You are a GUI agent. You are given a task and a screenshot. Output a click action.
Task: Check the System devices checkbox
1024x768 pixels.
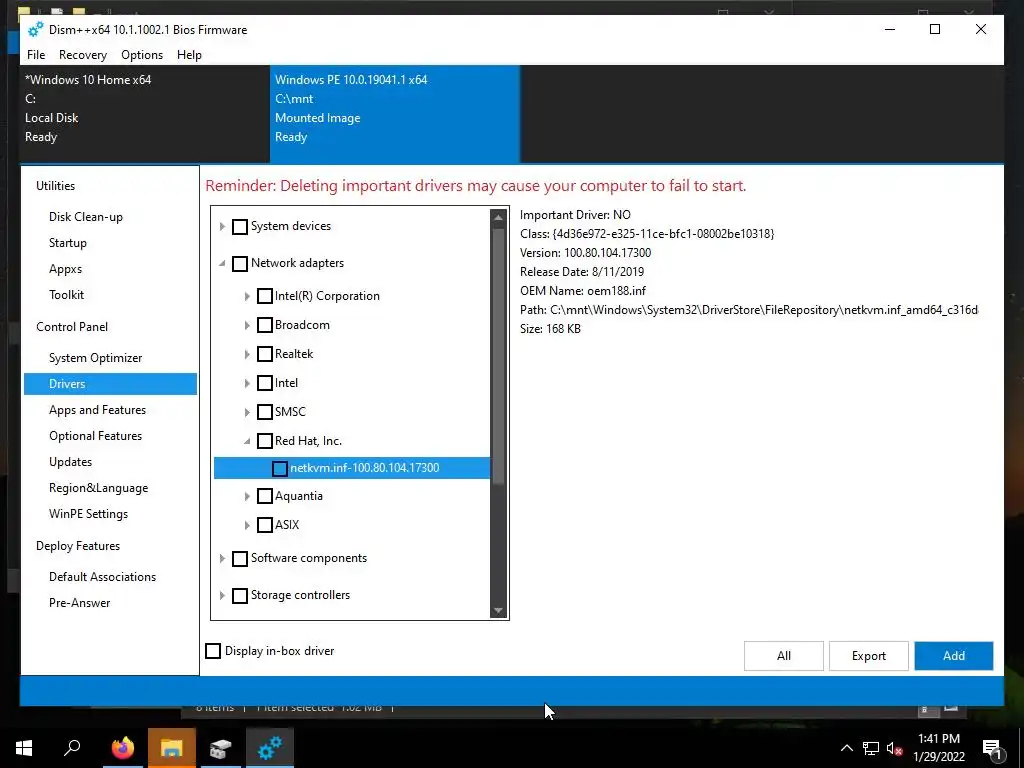tap(240, 227)
